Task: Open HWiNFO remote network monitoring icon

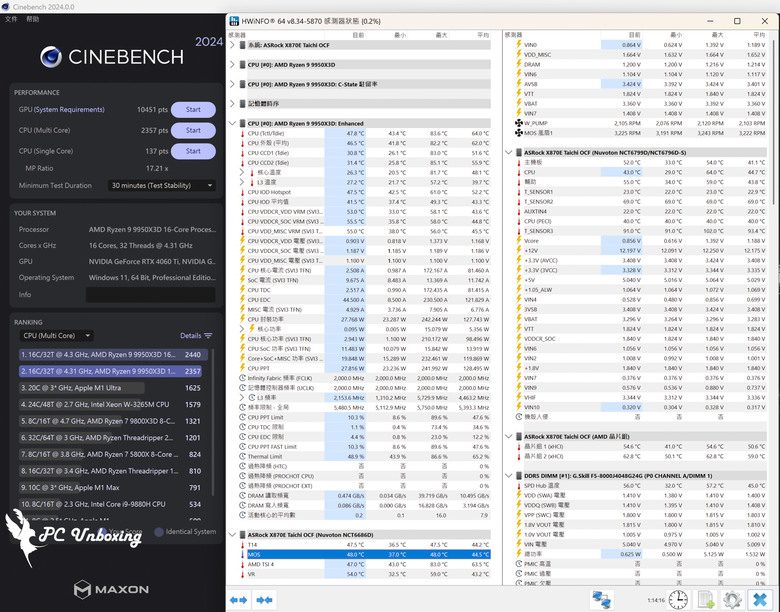Action: (x=602, y=600)
